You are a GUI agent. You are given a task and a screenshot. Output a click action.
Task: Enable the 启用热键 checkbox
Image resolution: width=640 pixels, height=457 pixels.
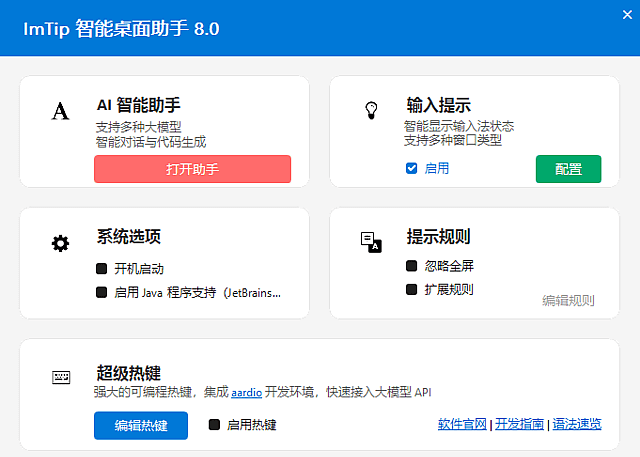214,425
